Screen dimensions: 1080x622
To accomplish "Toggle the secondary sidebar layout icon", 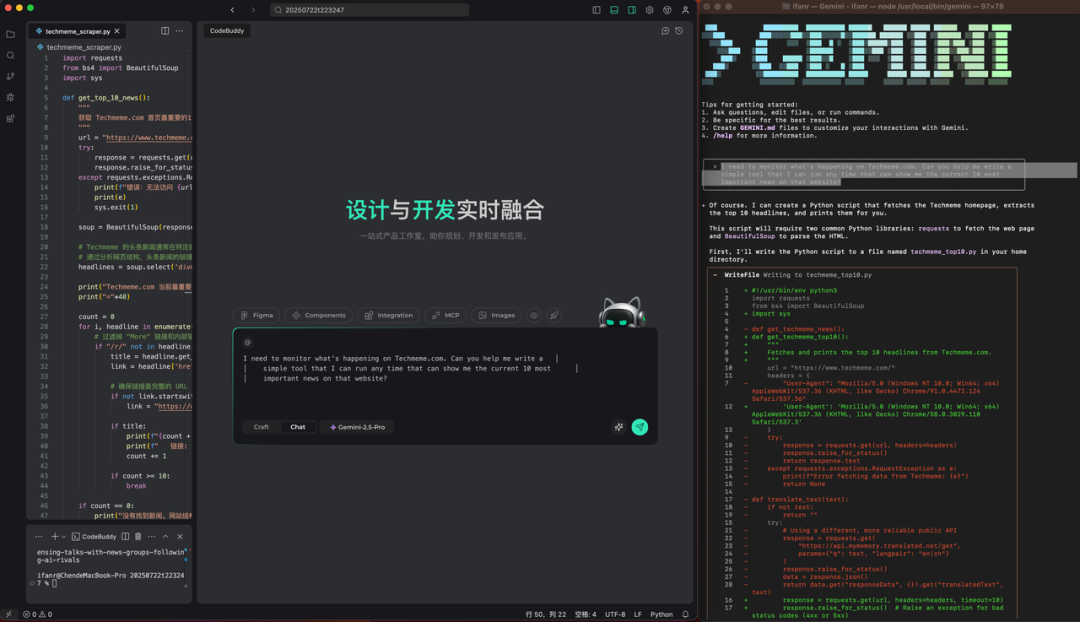I will [632, 10].
